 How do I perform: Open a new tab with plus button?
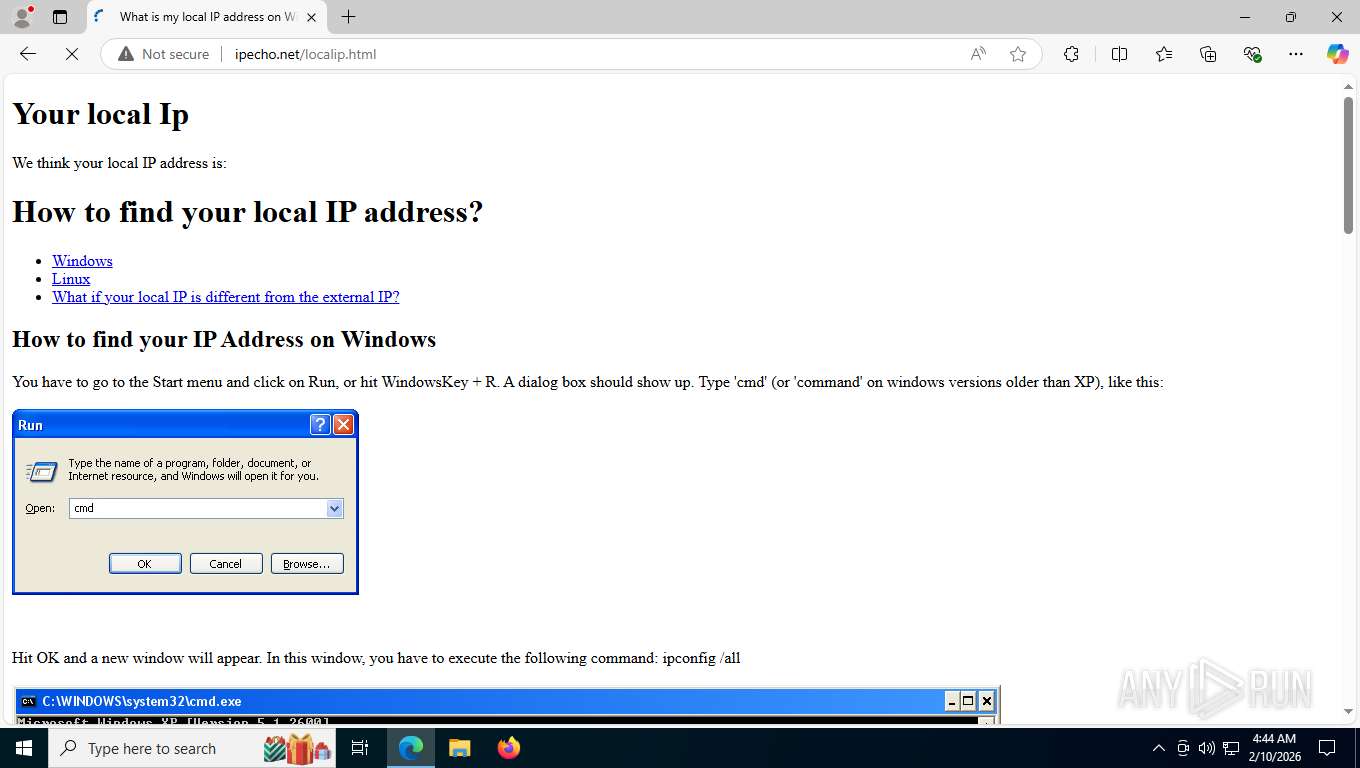348,17
